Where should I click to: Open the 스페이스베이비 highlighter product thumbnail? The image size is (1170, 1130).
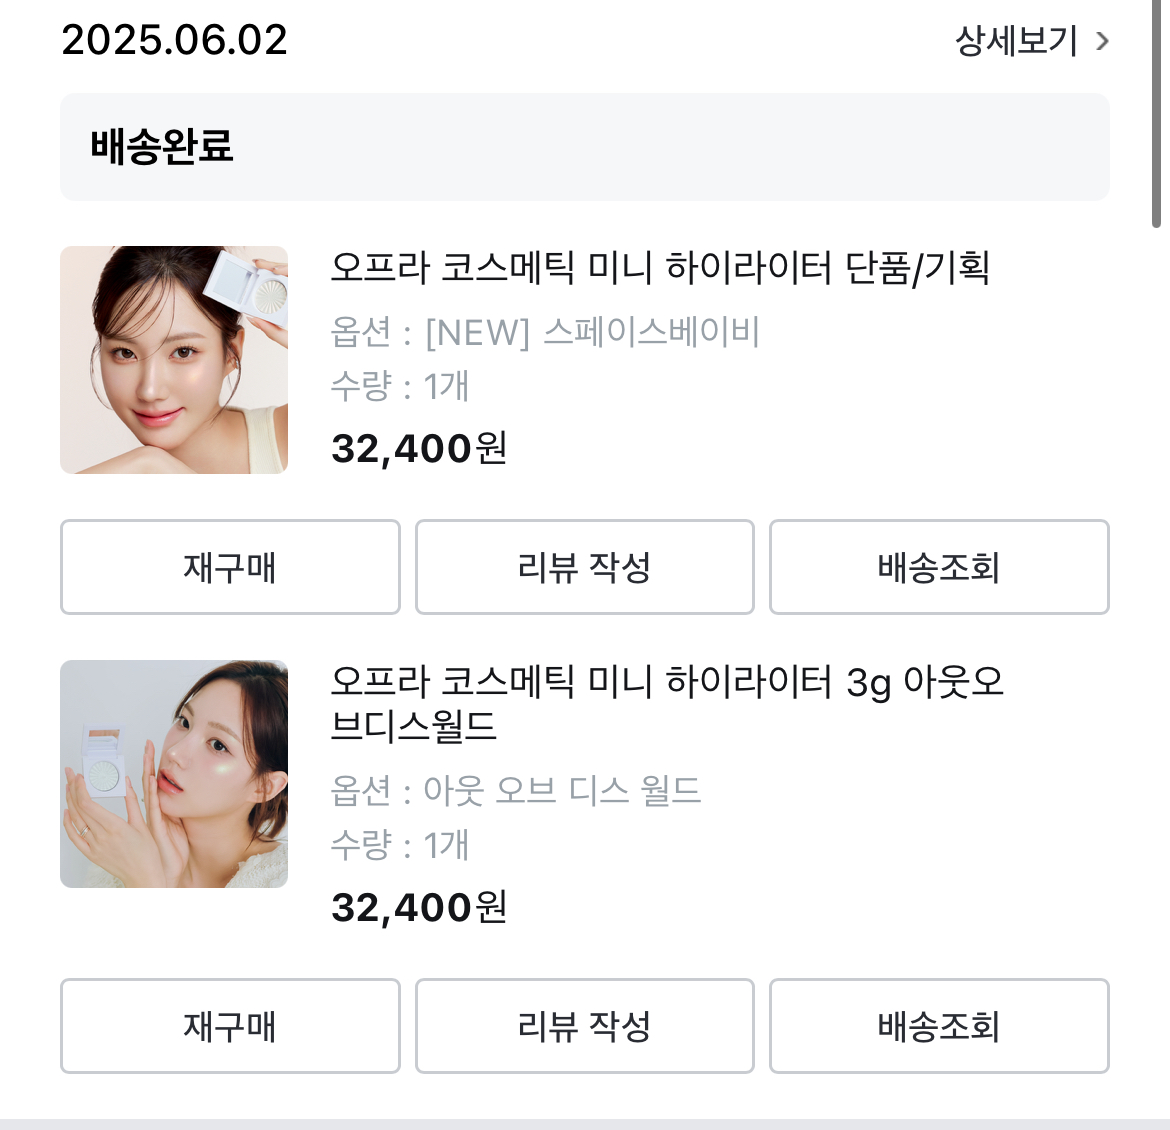(174, 360)
